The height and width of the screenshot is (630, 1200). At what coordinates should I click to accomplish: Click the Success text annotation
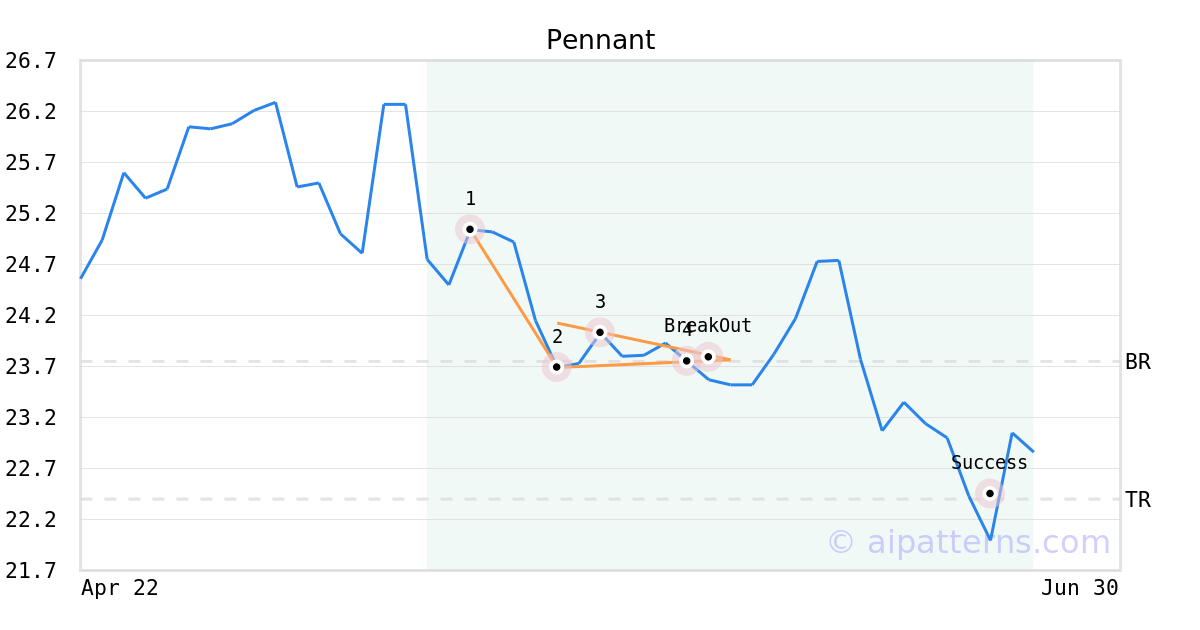[989, 463]
